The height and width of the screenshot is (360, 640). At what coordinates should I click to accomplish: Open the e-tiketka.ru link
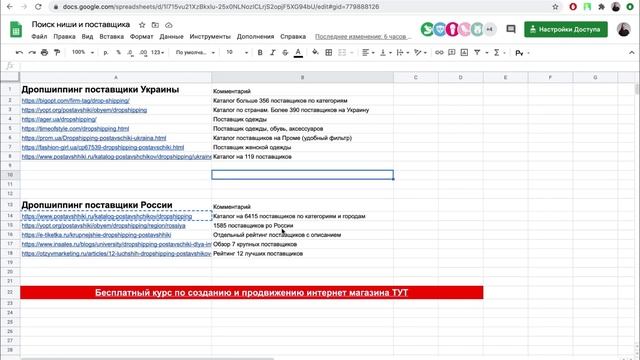(x=96, y=235)
